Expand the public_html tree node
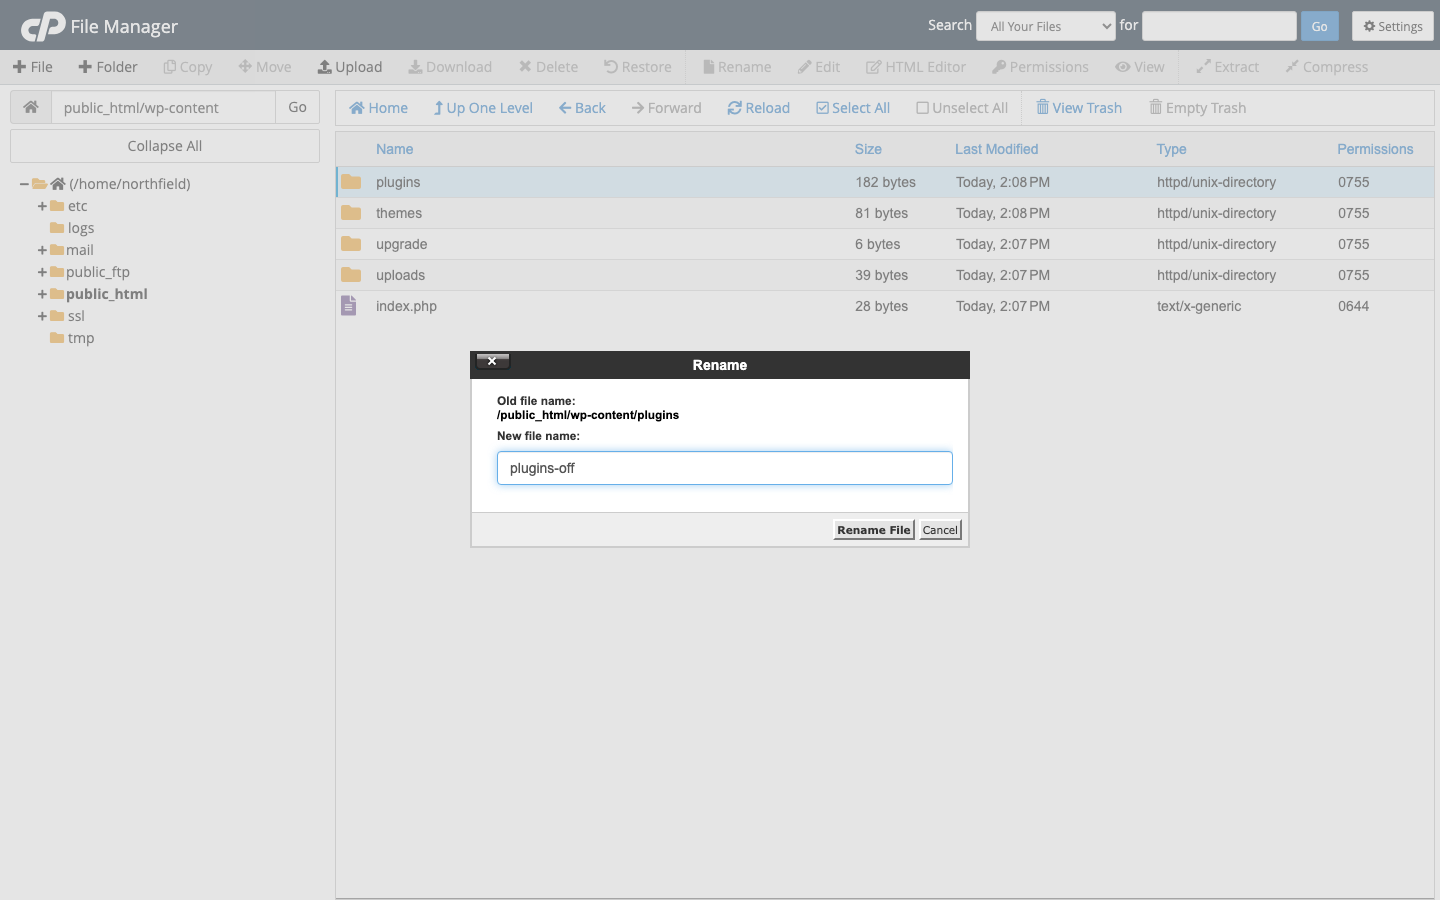The image size is (1440, 900). (x=42, y=294)
